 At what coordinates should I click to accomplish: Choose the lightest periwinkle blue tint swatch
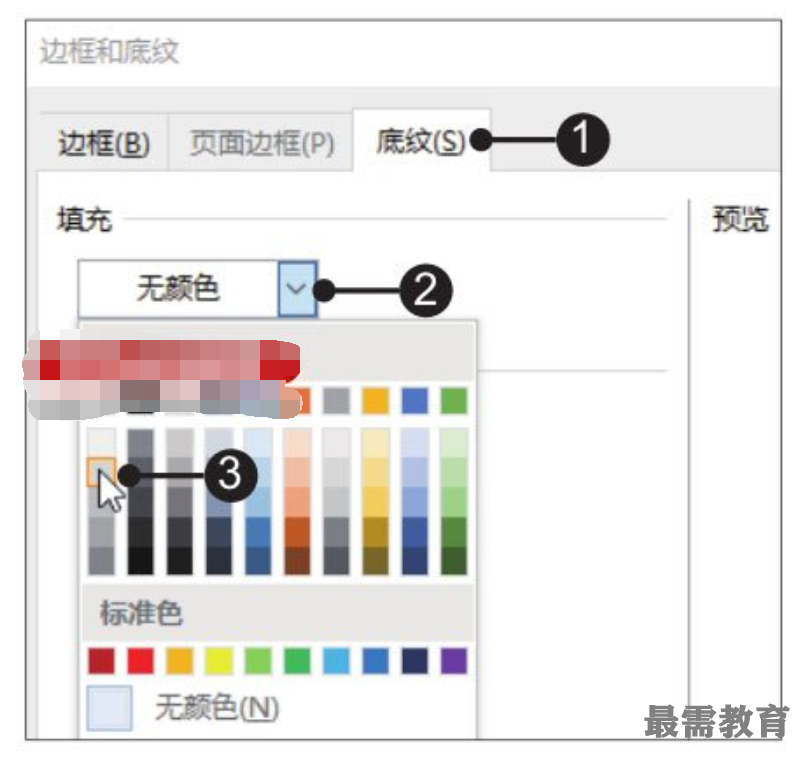tap(415, 443)
